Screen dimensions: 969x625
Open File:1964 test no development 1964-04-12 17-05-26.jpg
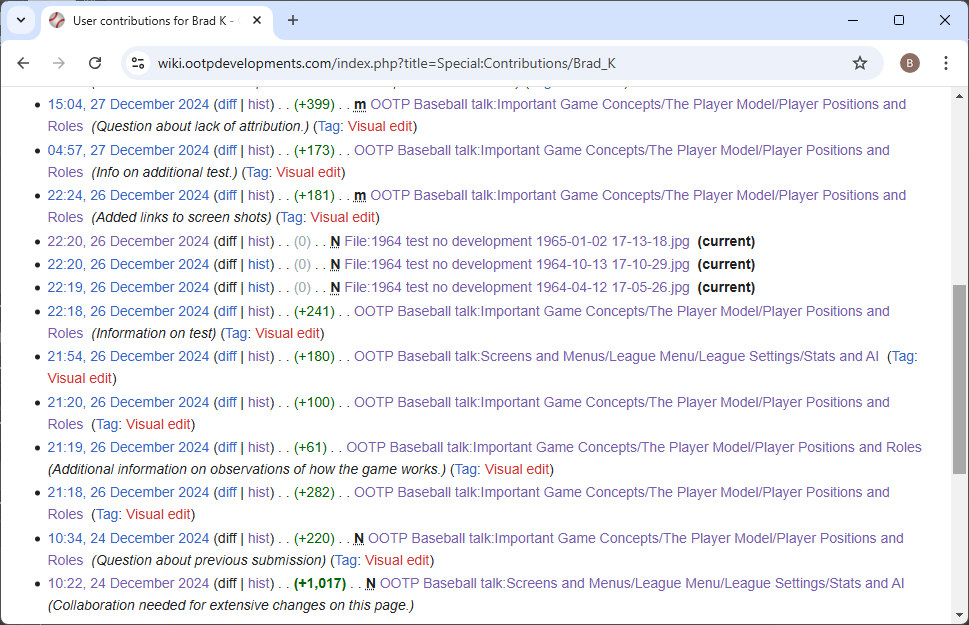point(517,287)
